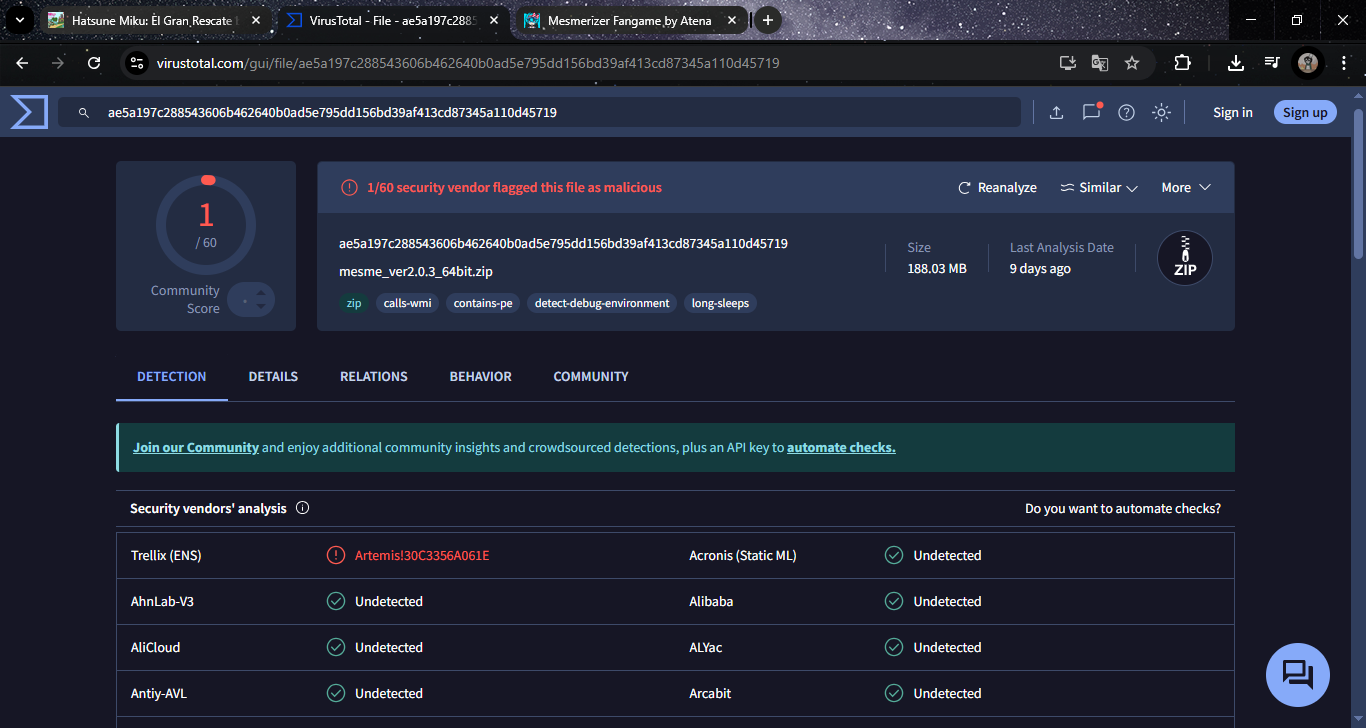Click the check icon in the Acronis row

[894, 555]
